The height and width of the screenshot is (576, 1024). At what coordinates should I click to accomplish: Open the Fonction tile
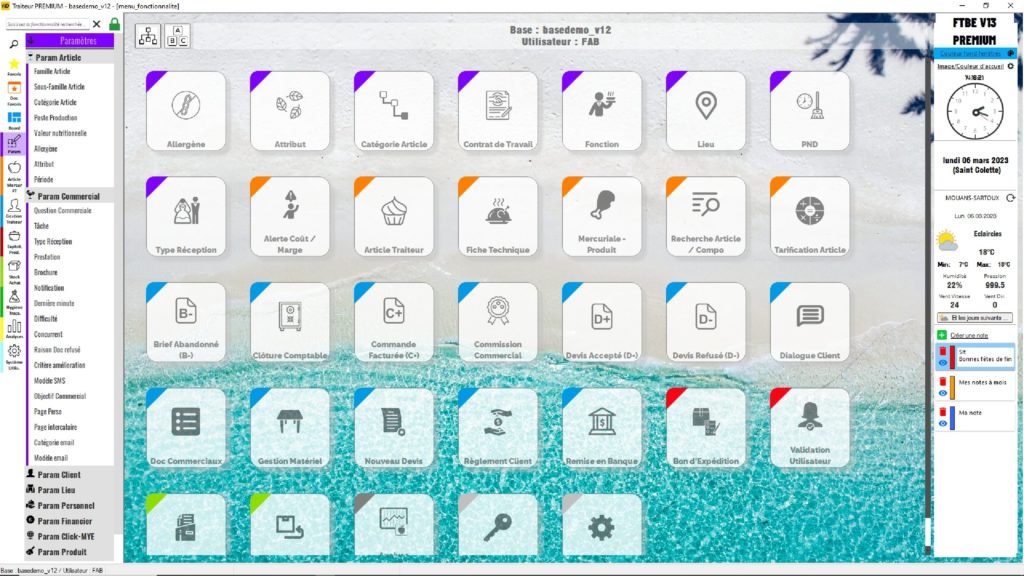(x=601, y=111)
